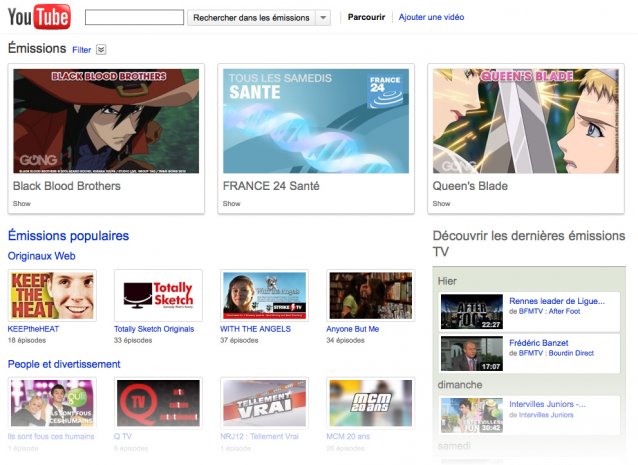Open Q TV show thumbnail
The width and height of the screenshot is (638, 465).
158,403
